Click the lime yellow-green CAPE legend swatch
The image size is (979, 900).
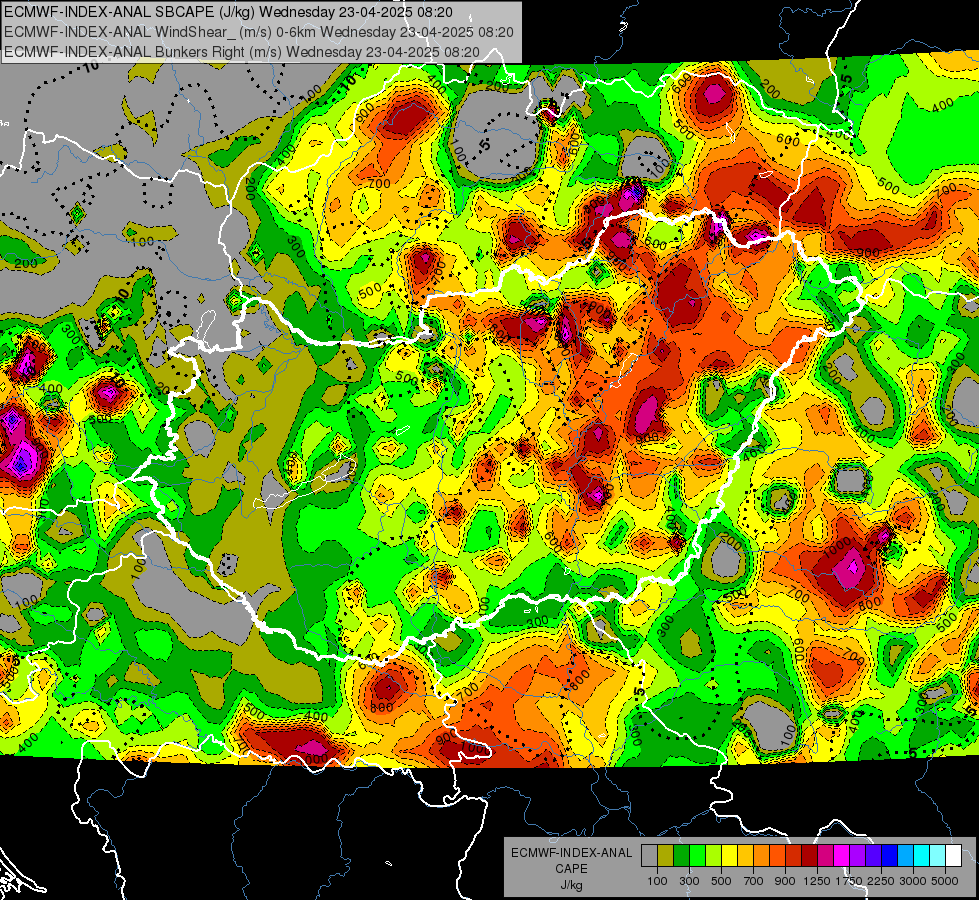coord(713,855)
